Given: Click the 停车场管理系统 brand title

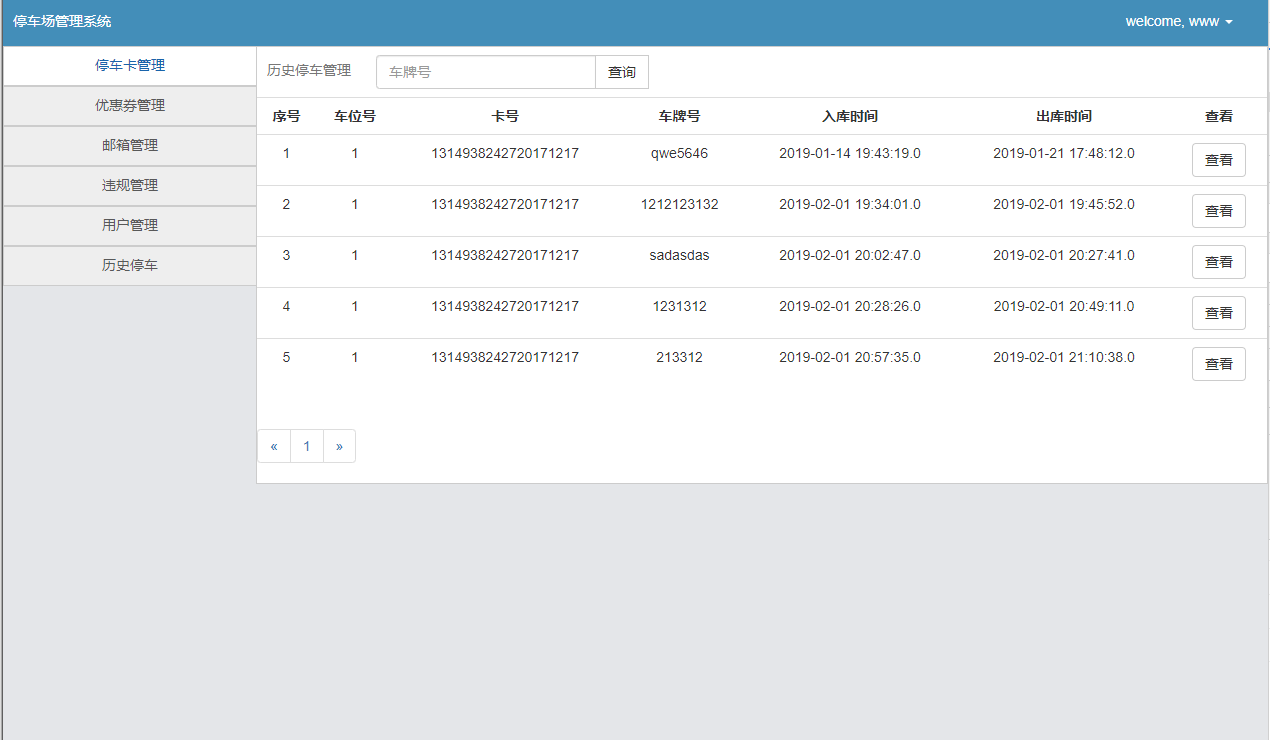Looking at the screenshot, I should coord(62,22).
